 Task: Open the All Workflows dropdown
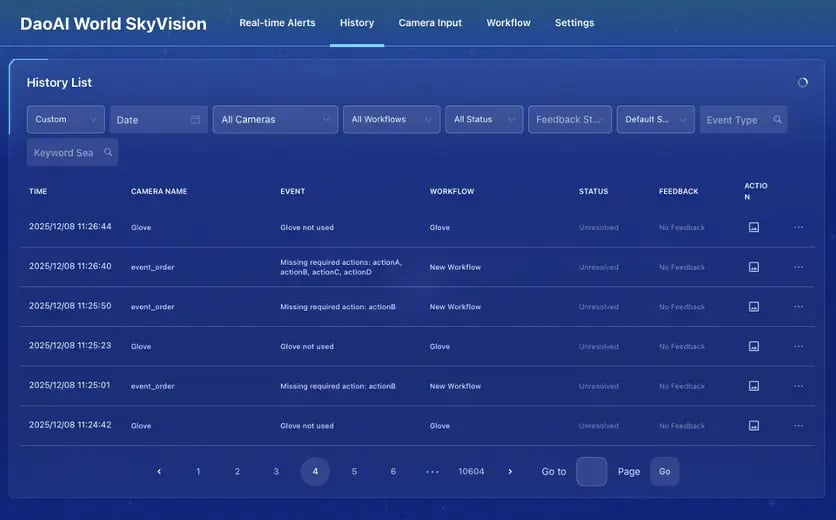coord(390,120)
